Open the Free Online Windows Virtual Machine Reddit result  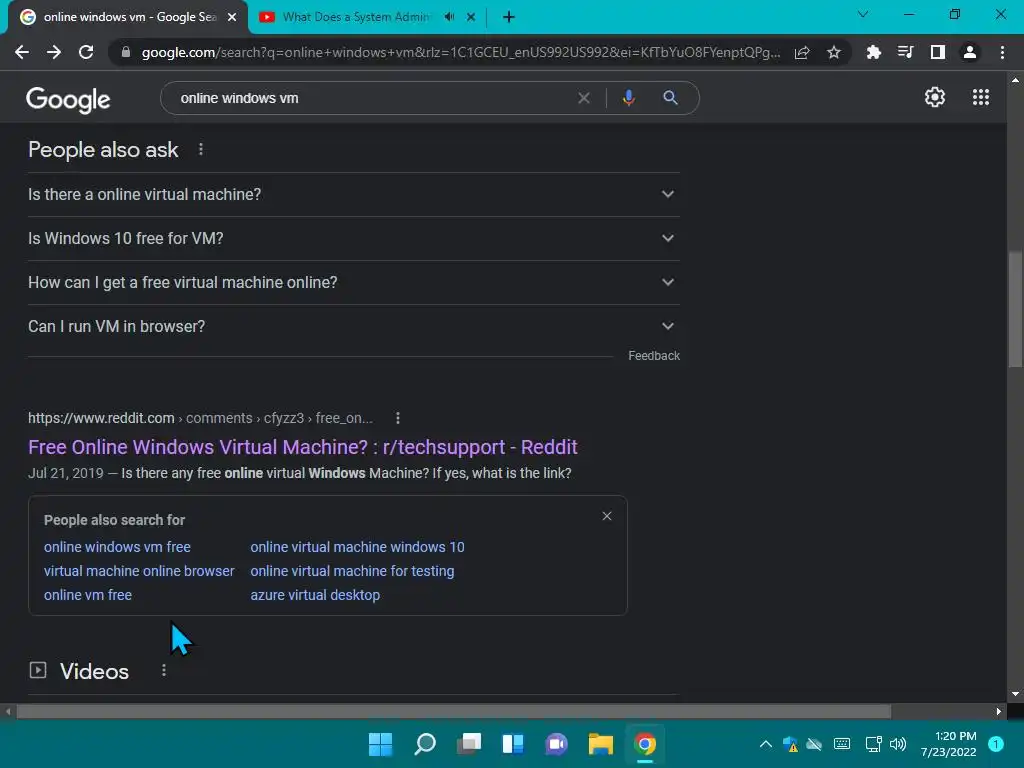(x=302, y=447)
